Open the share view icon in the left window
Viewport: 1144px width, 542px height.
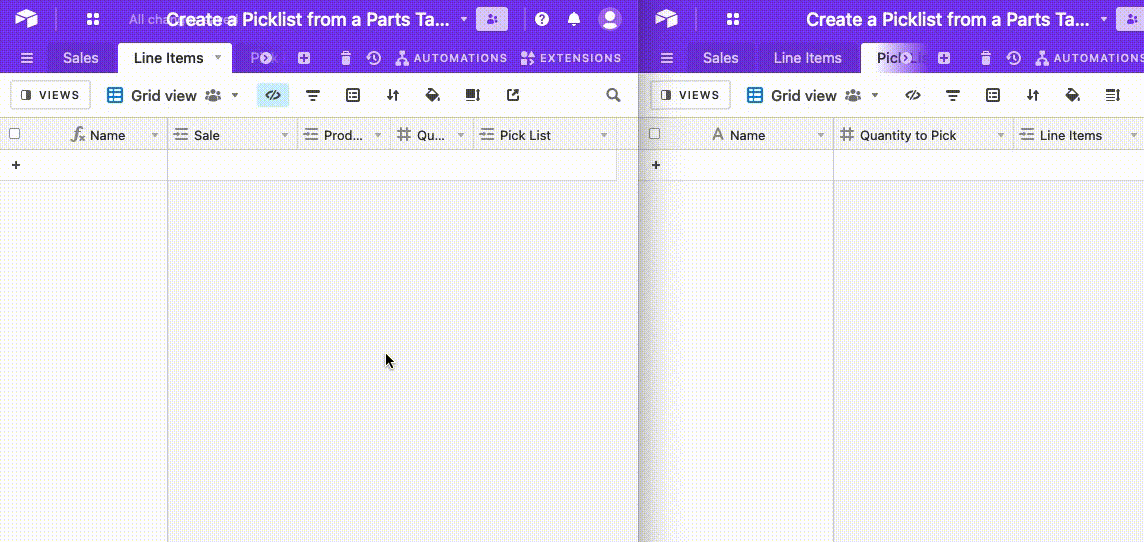tap(513, 96)
